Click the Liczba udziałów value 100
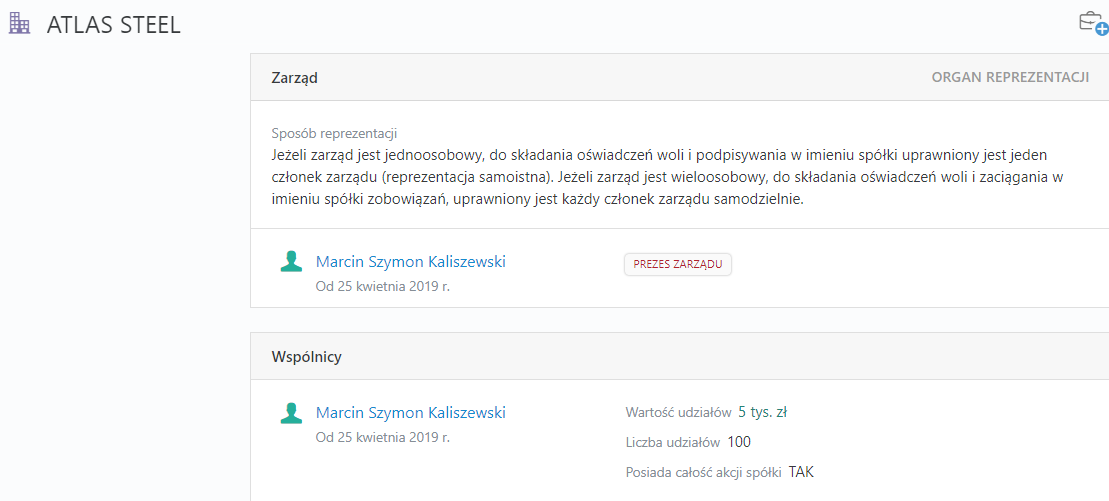 click(738, 442)
